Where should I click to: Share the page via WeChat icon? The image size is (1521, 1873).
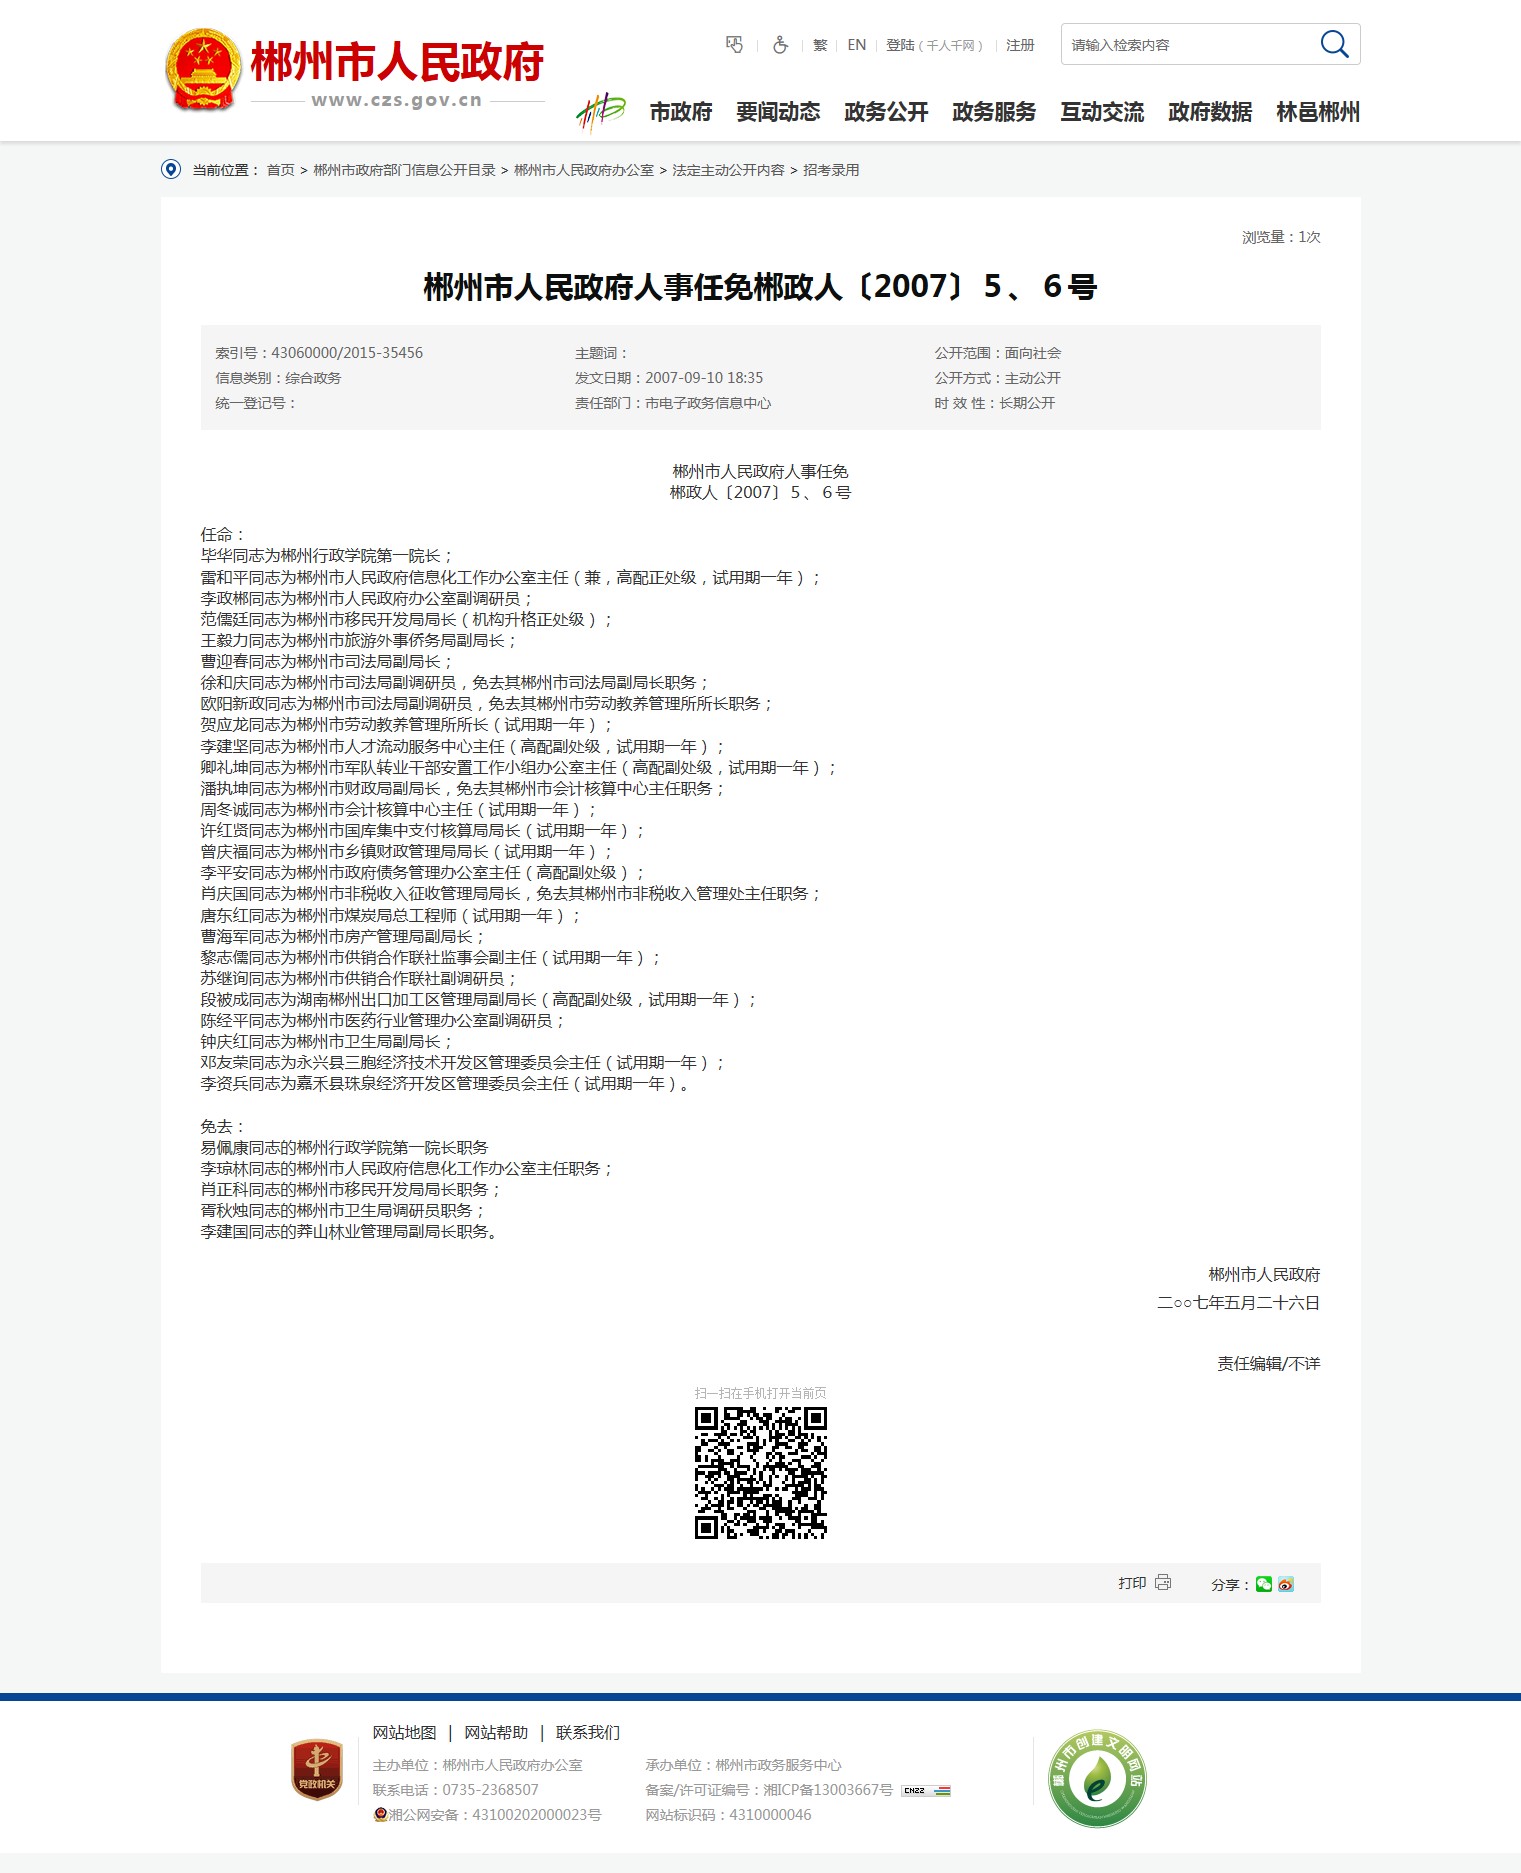coord(1264,1584)
